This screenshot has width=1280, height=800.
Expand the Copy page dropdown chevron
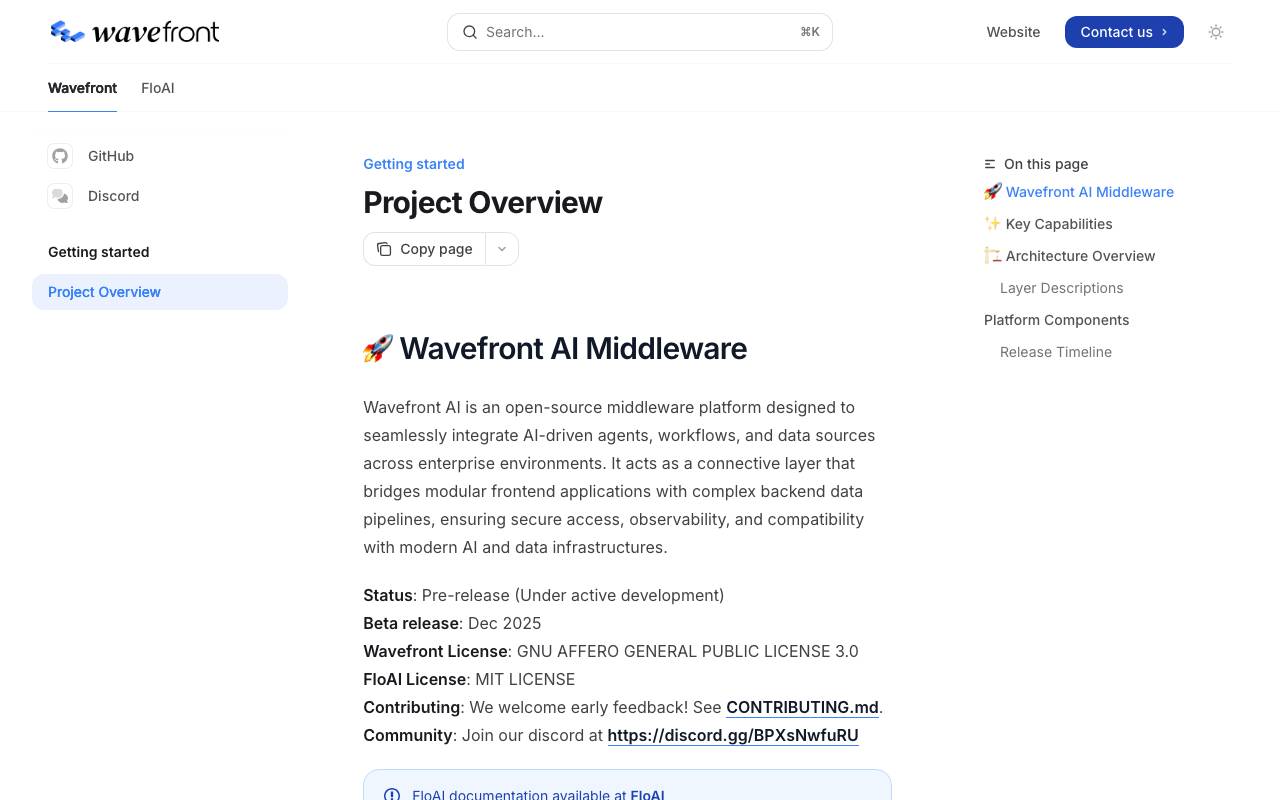[x=502, y=249]
